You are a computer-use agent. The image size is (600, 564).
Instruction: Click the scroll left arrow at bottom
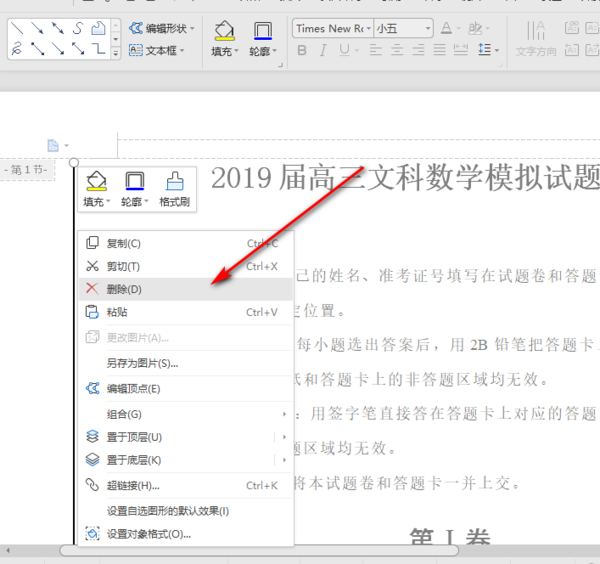pyautogui.click(x=8, y=551)
